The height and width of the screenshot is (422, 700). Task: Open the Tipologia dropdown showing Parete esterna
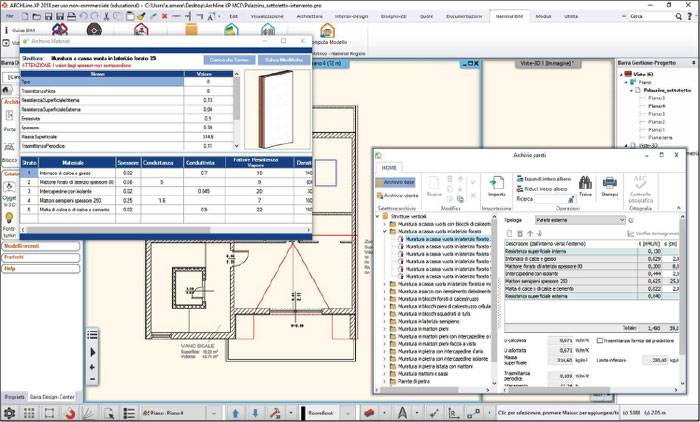(x=580, y=220)
